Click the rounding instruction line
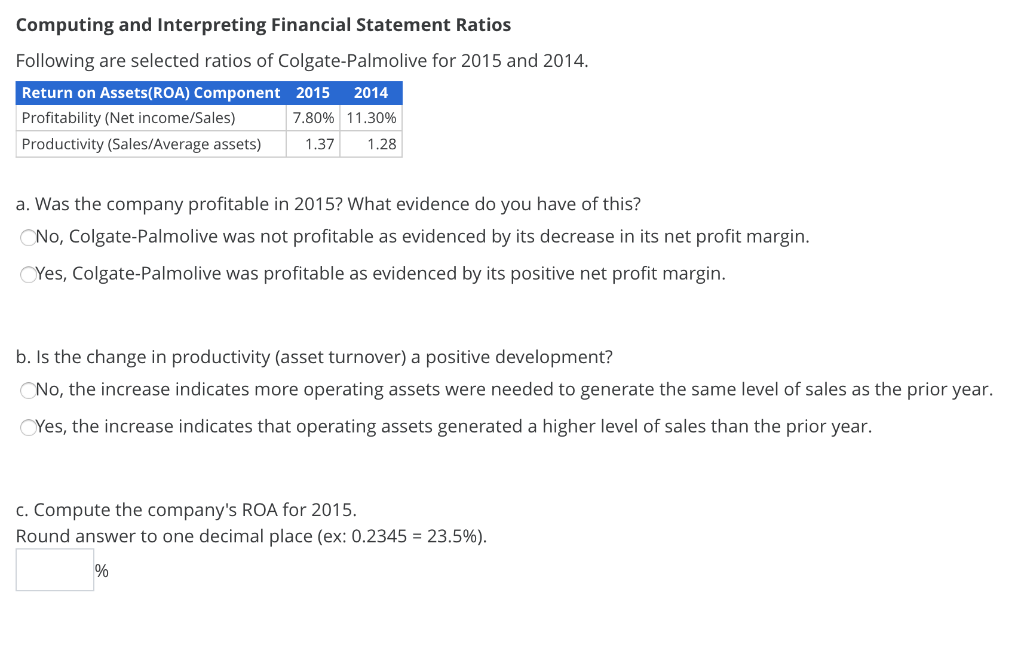The image size is (1024, 663). [x=251, y=536]
